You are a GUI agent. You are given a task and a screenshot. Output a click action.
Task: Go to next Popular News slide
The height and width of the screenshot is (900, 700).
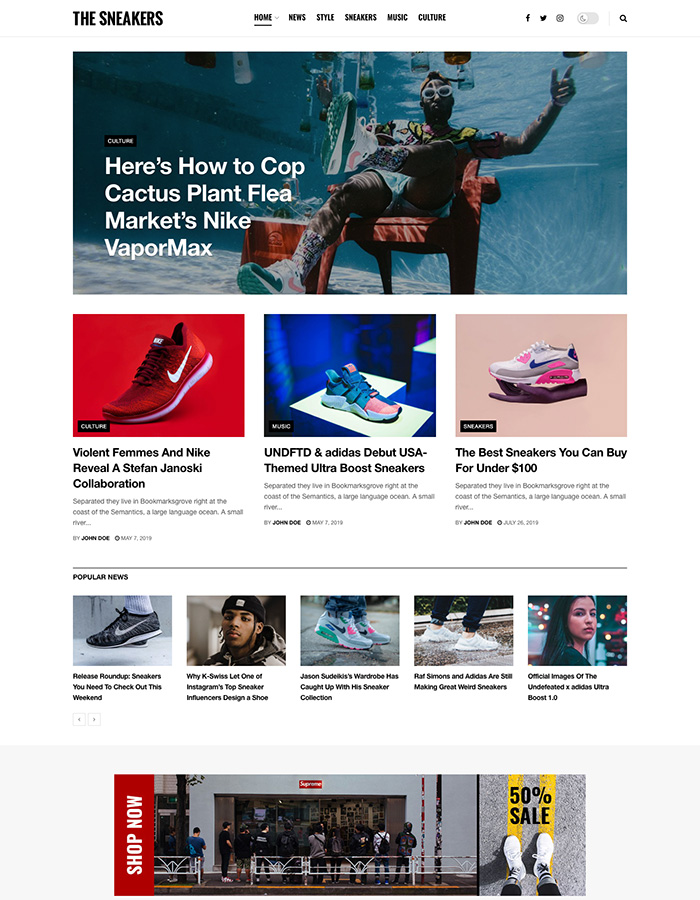point(95,719)
